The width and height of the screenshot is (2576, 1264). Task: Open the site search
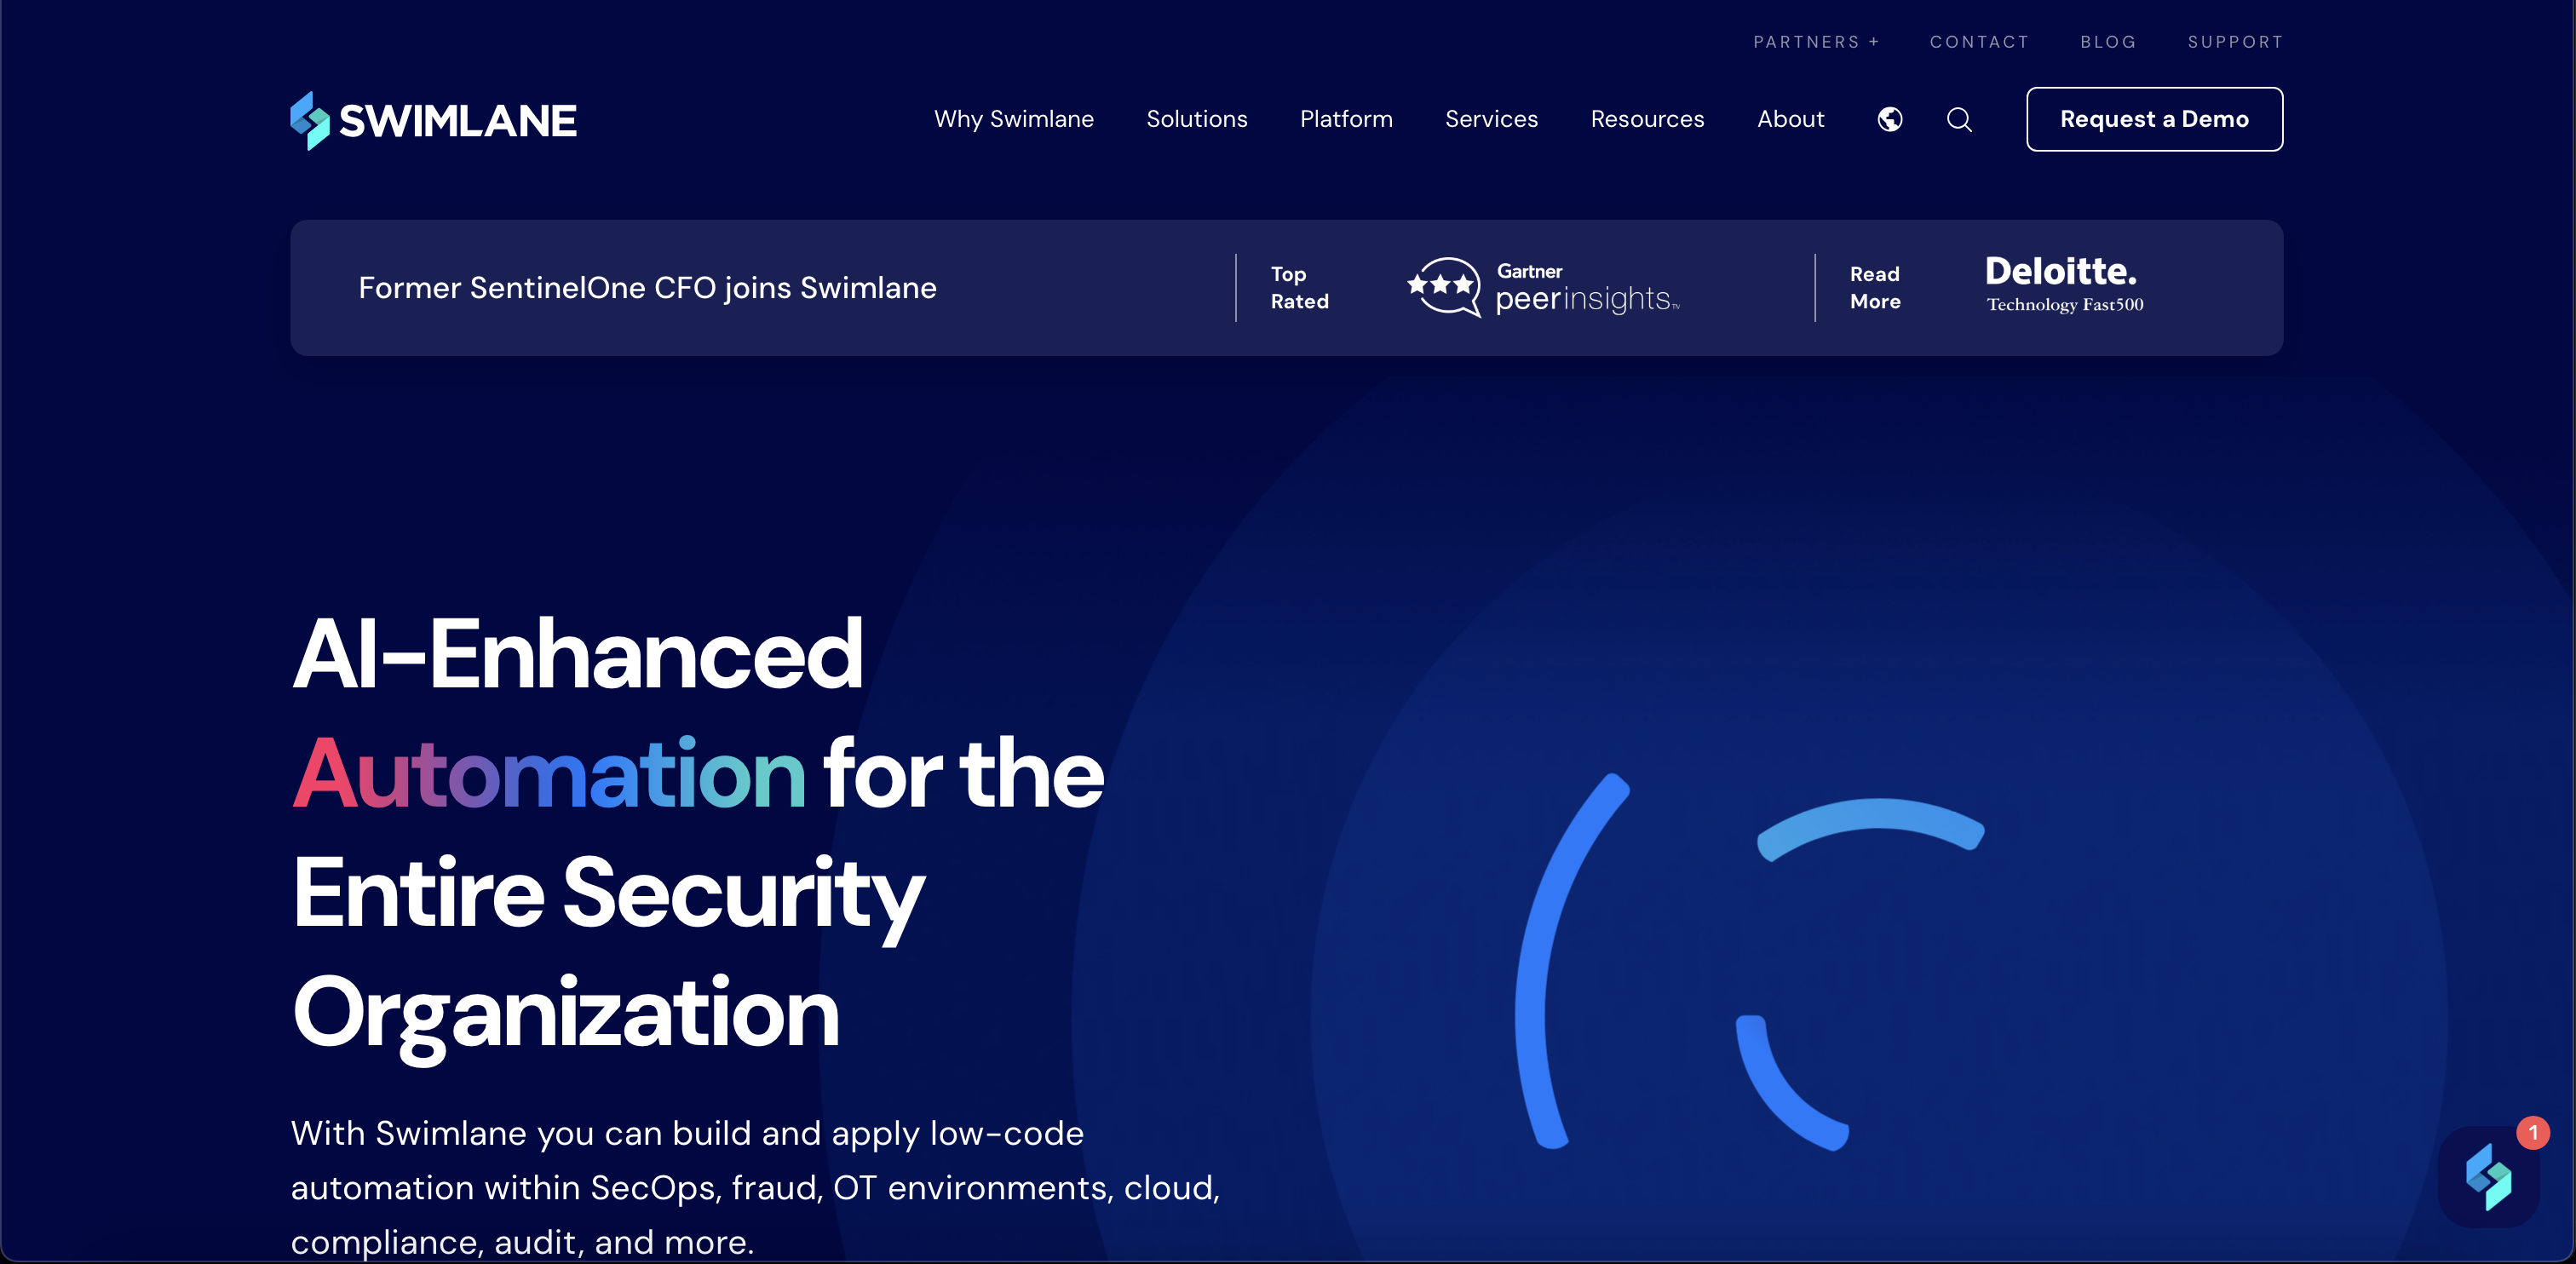click(1959, 119)
